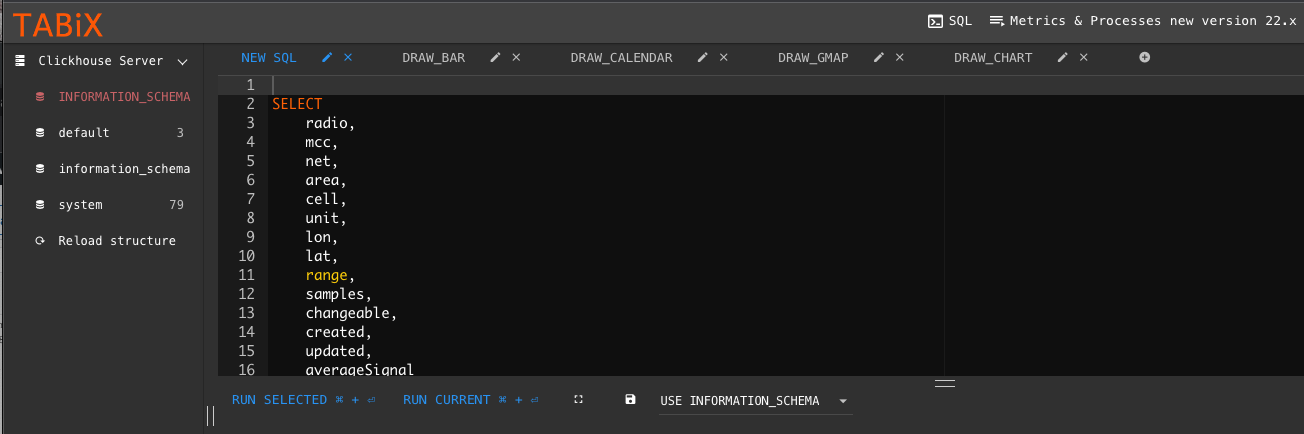
Task: Click the word area on line 6
Action: point(323,180)
